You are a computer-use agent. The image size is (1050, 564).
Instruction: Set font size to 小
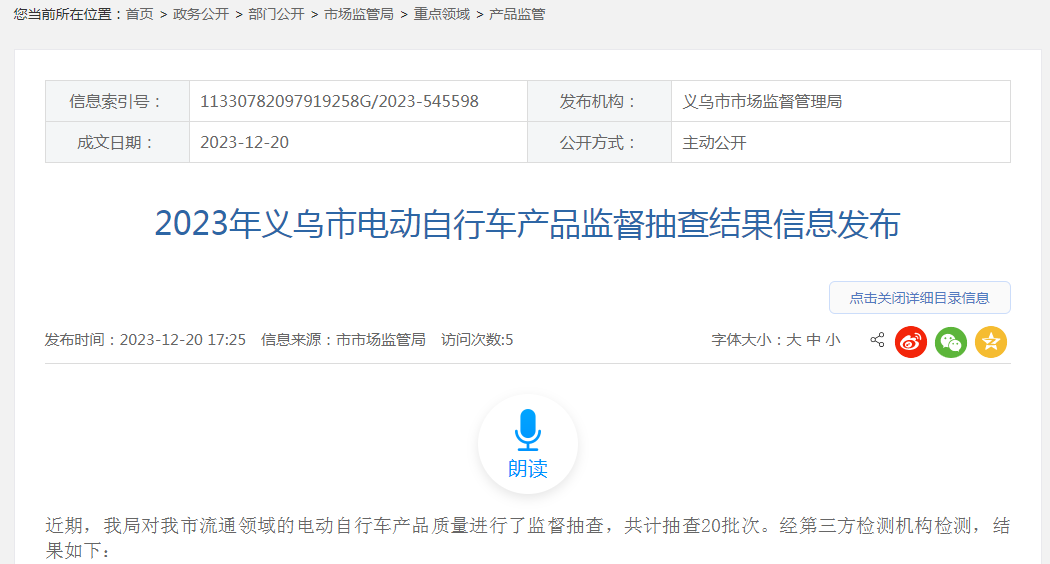(x=833, y=340)
